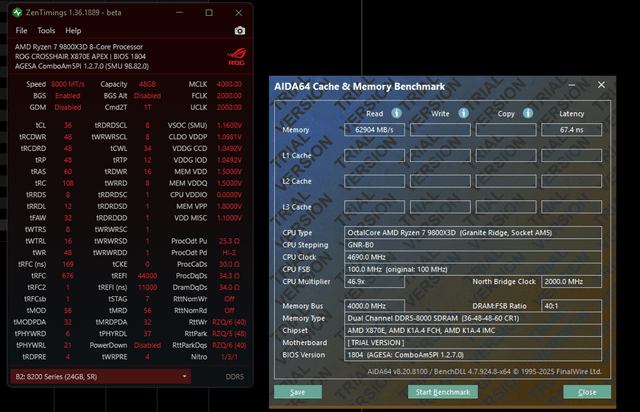The width and height of the screenshot is (640, 412).
Task: Click the Read info icon in AIDA64
Action: tap(396, 113)
